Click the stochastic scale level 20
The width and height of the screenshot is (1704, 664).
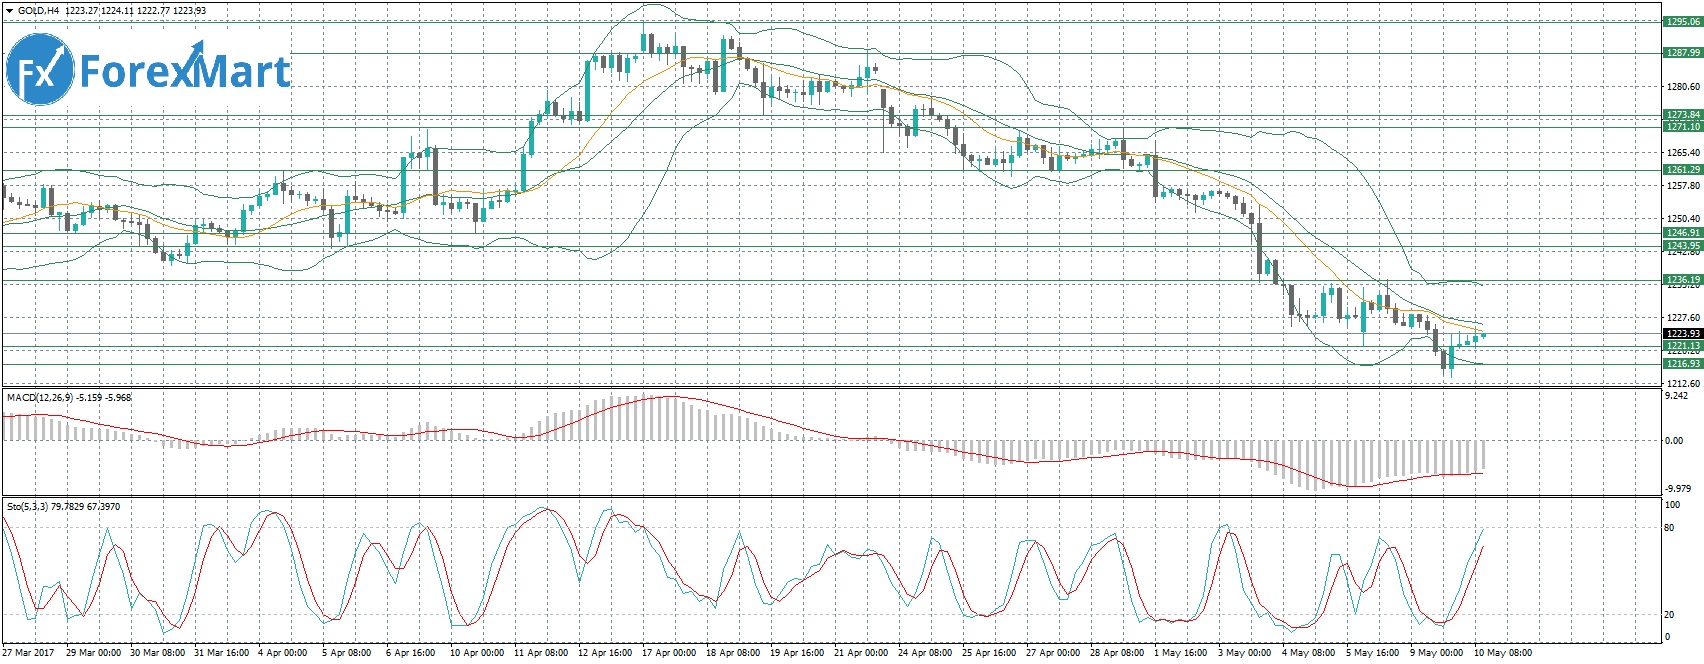[x=1669, y=615]
